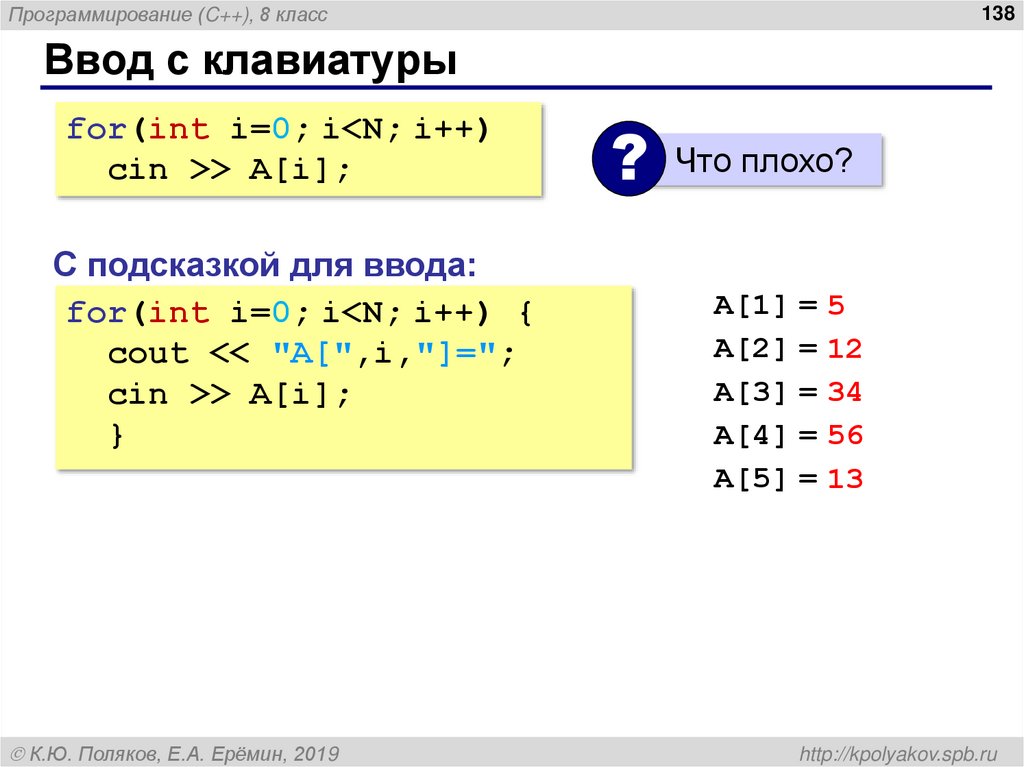Click the output line 'A[2] = 12'
The height and width of the screenshot is (767, 1024).
coord(788,348)
